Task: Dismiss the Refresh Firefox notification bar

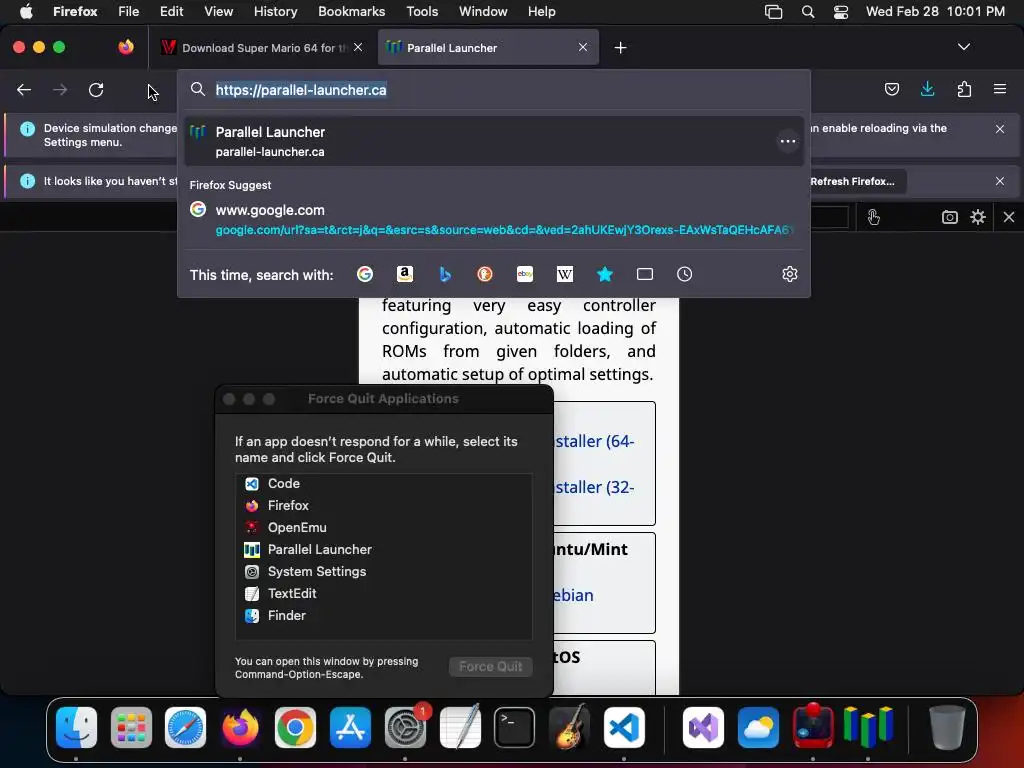Action: pos(999,181)
